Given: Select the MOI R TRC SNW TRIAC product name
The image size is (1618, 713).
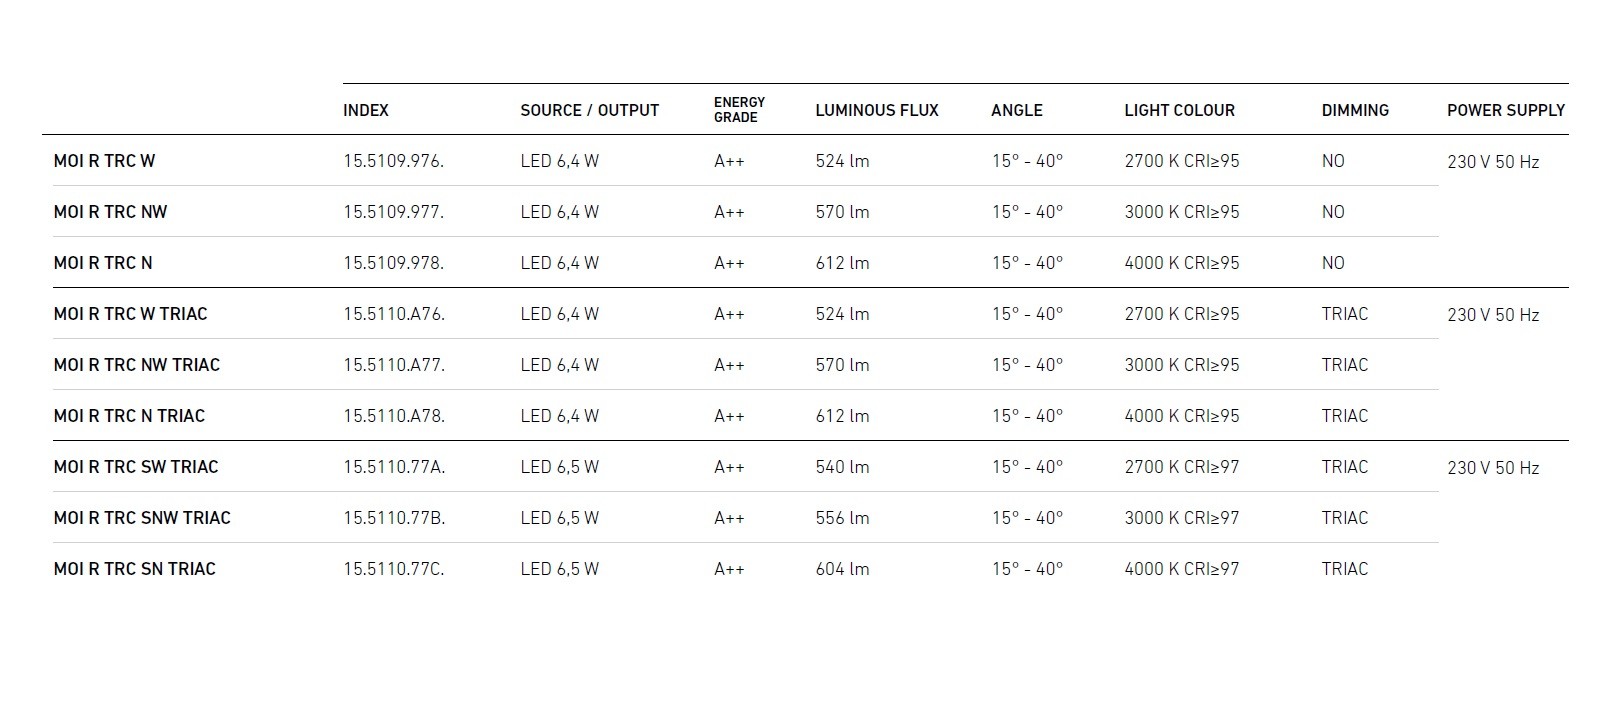Looking at the screenshot, I should point(142,518).
